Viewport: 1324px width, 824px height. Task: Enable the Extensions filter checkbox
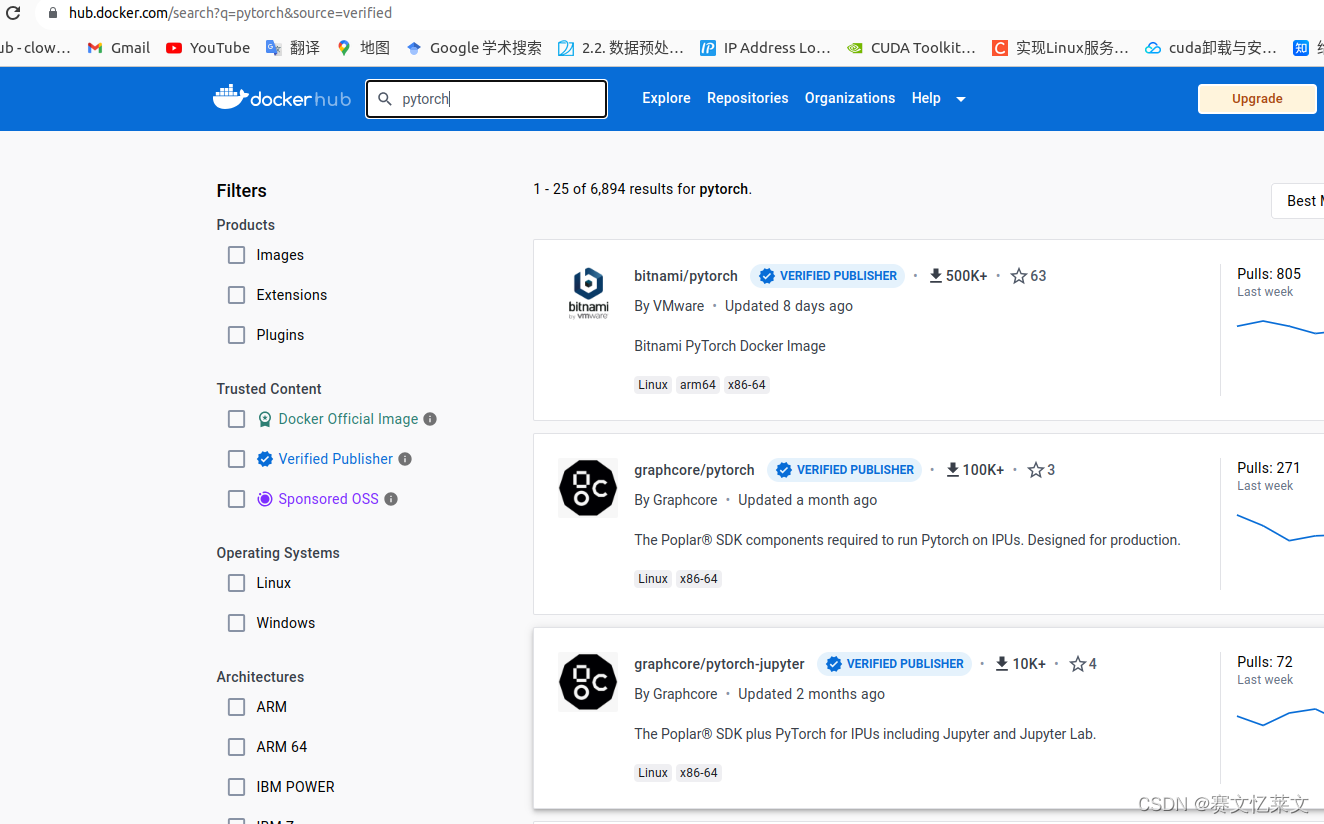click(236, 295)
